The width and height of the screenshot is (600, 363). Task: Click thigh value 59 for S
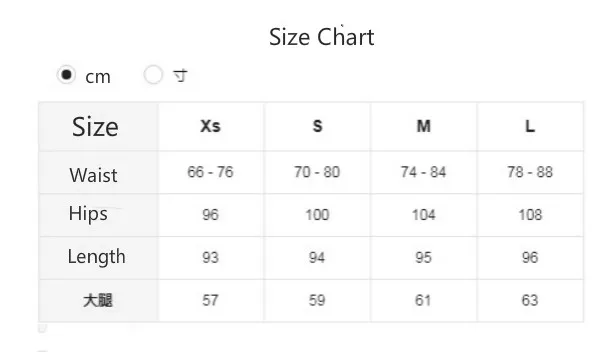coord(317,300)
